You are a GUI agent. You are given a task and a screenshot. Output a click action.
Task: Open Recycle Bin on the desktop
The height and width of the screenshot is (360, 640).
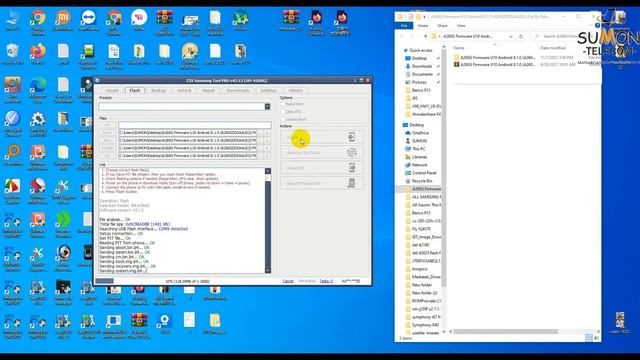(13, 52)
